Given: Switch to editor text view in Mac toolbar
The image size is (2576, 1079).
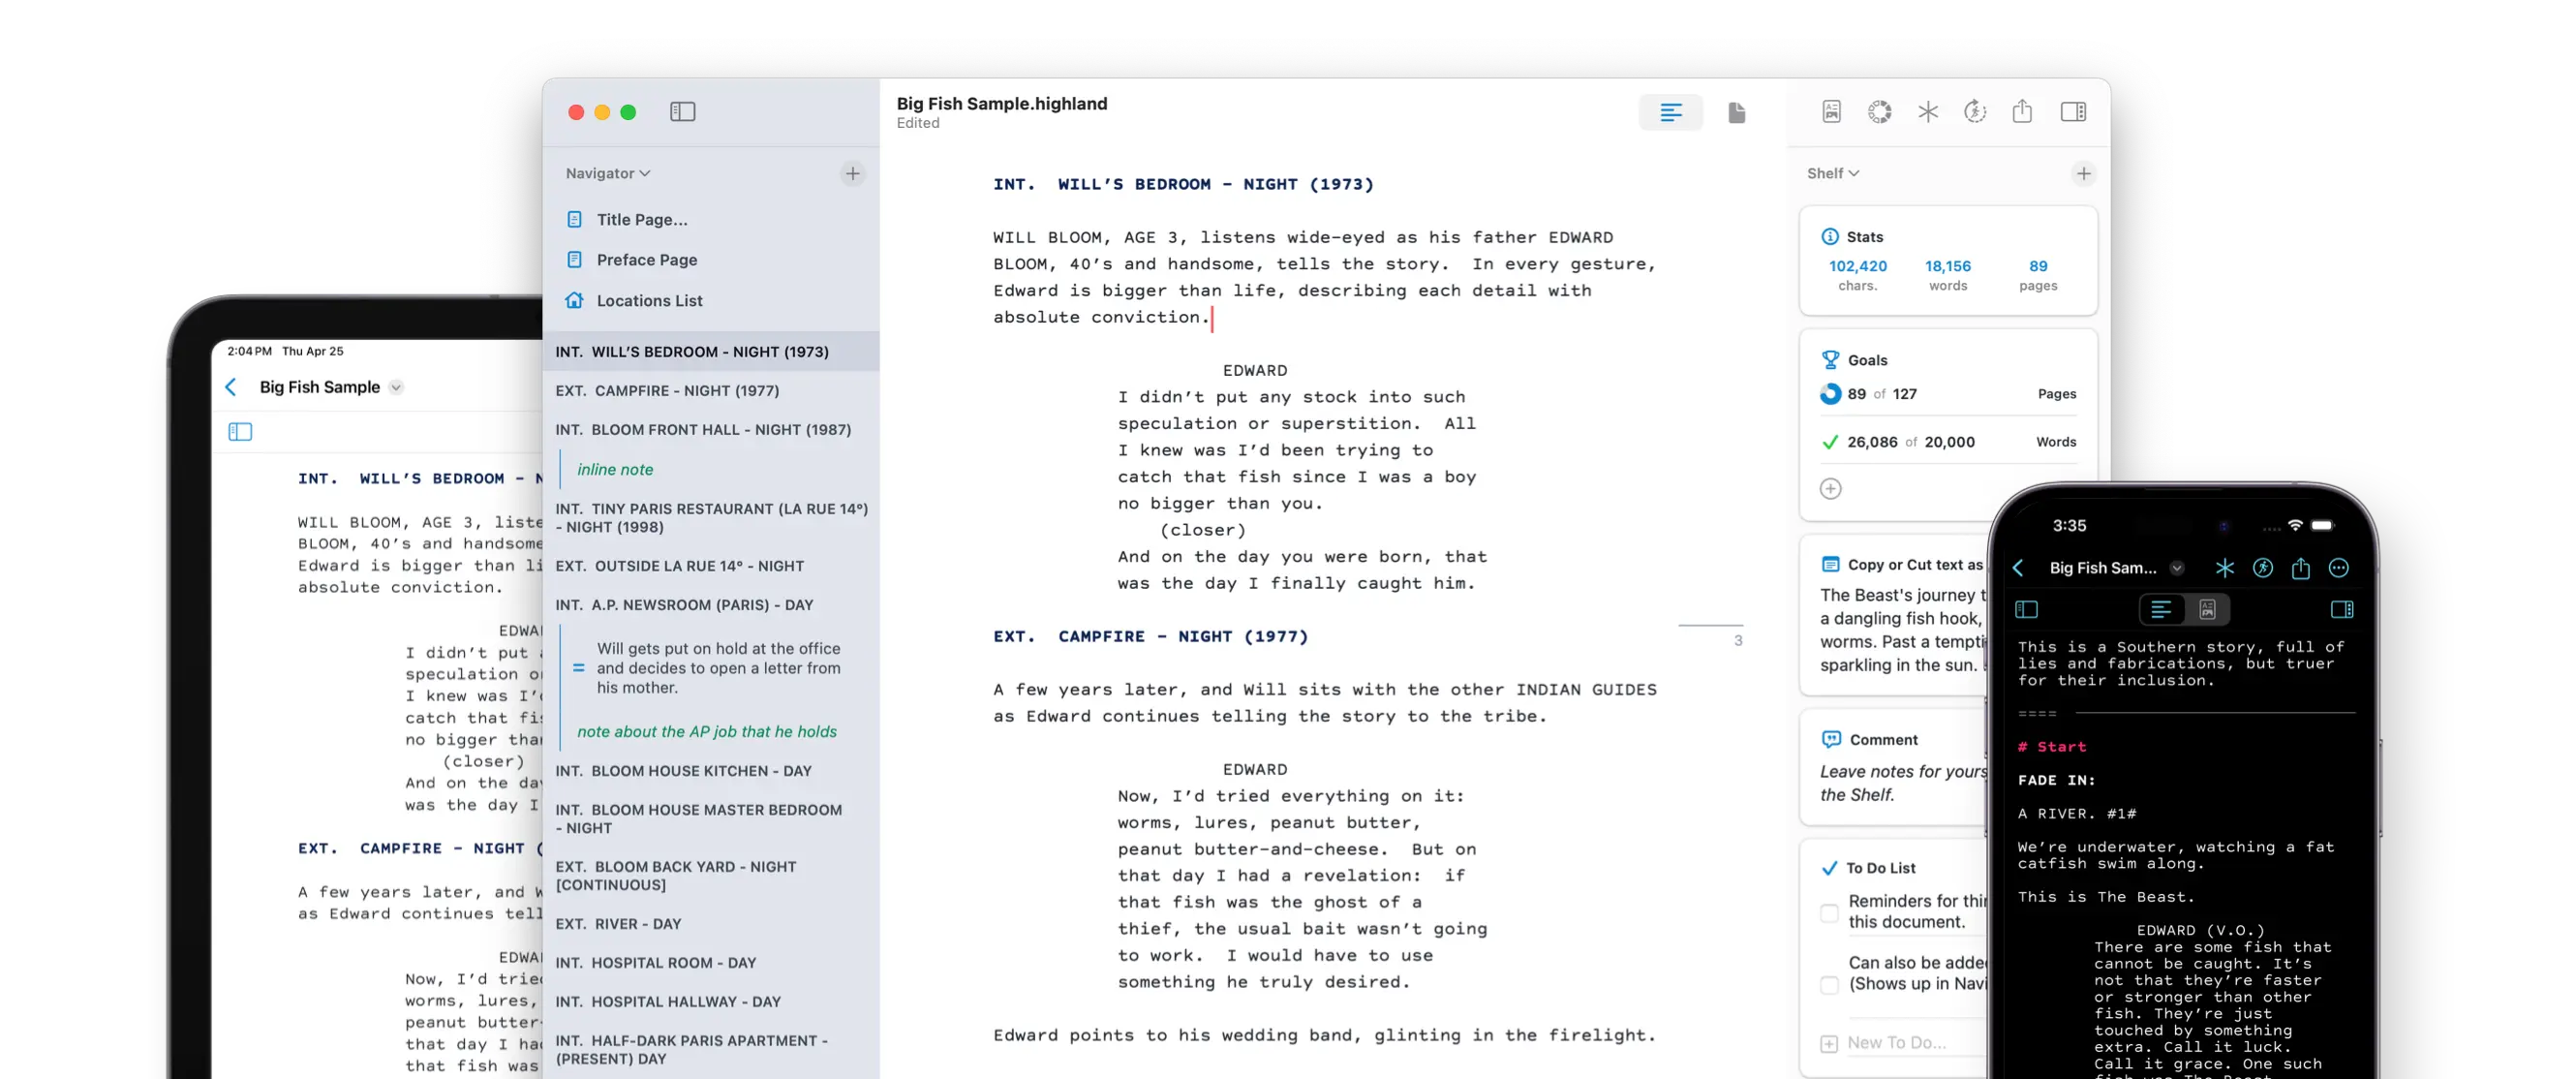Looking at the screenshot, I should coord(1670,113).
